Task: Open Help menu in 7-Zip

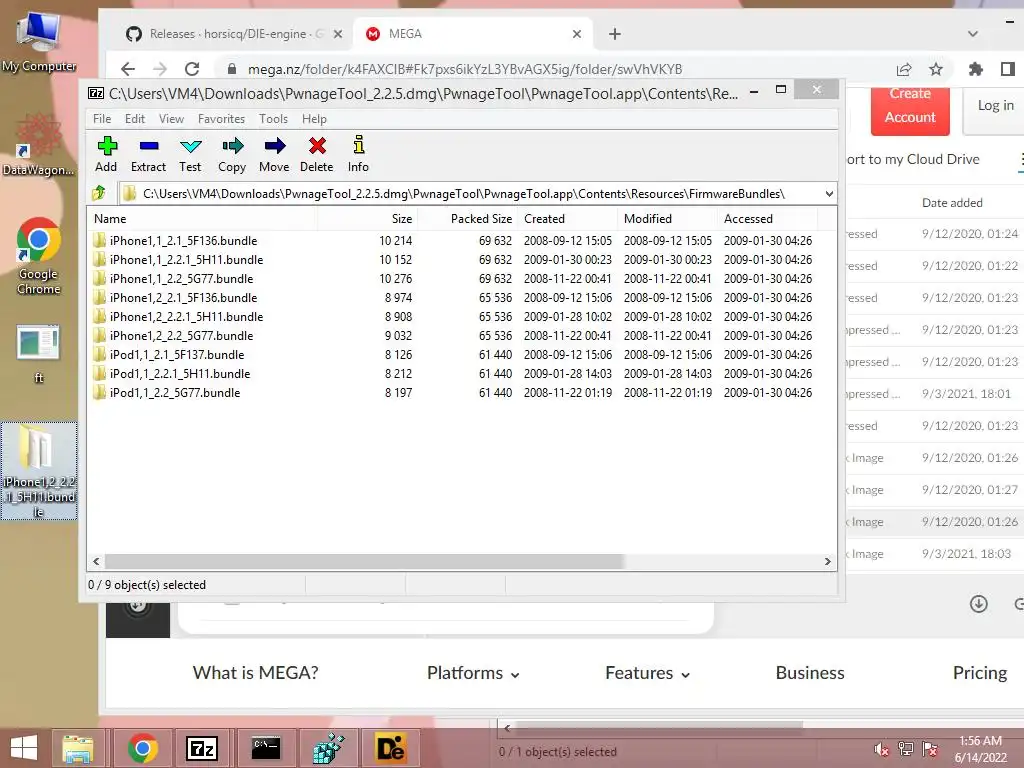Action: click(x=314, y=119)
